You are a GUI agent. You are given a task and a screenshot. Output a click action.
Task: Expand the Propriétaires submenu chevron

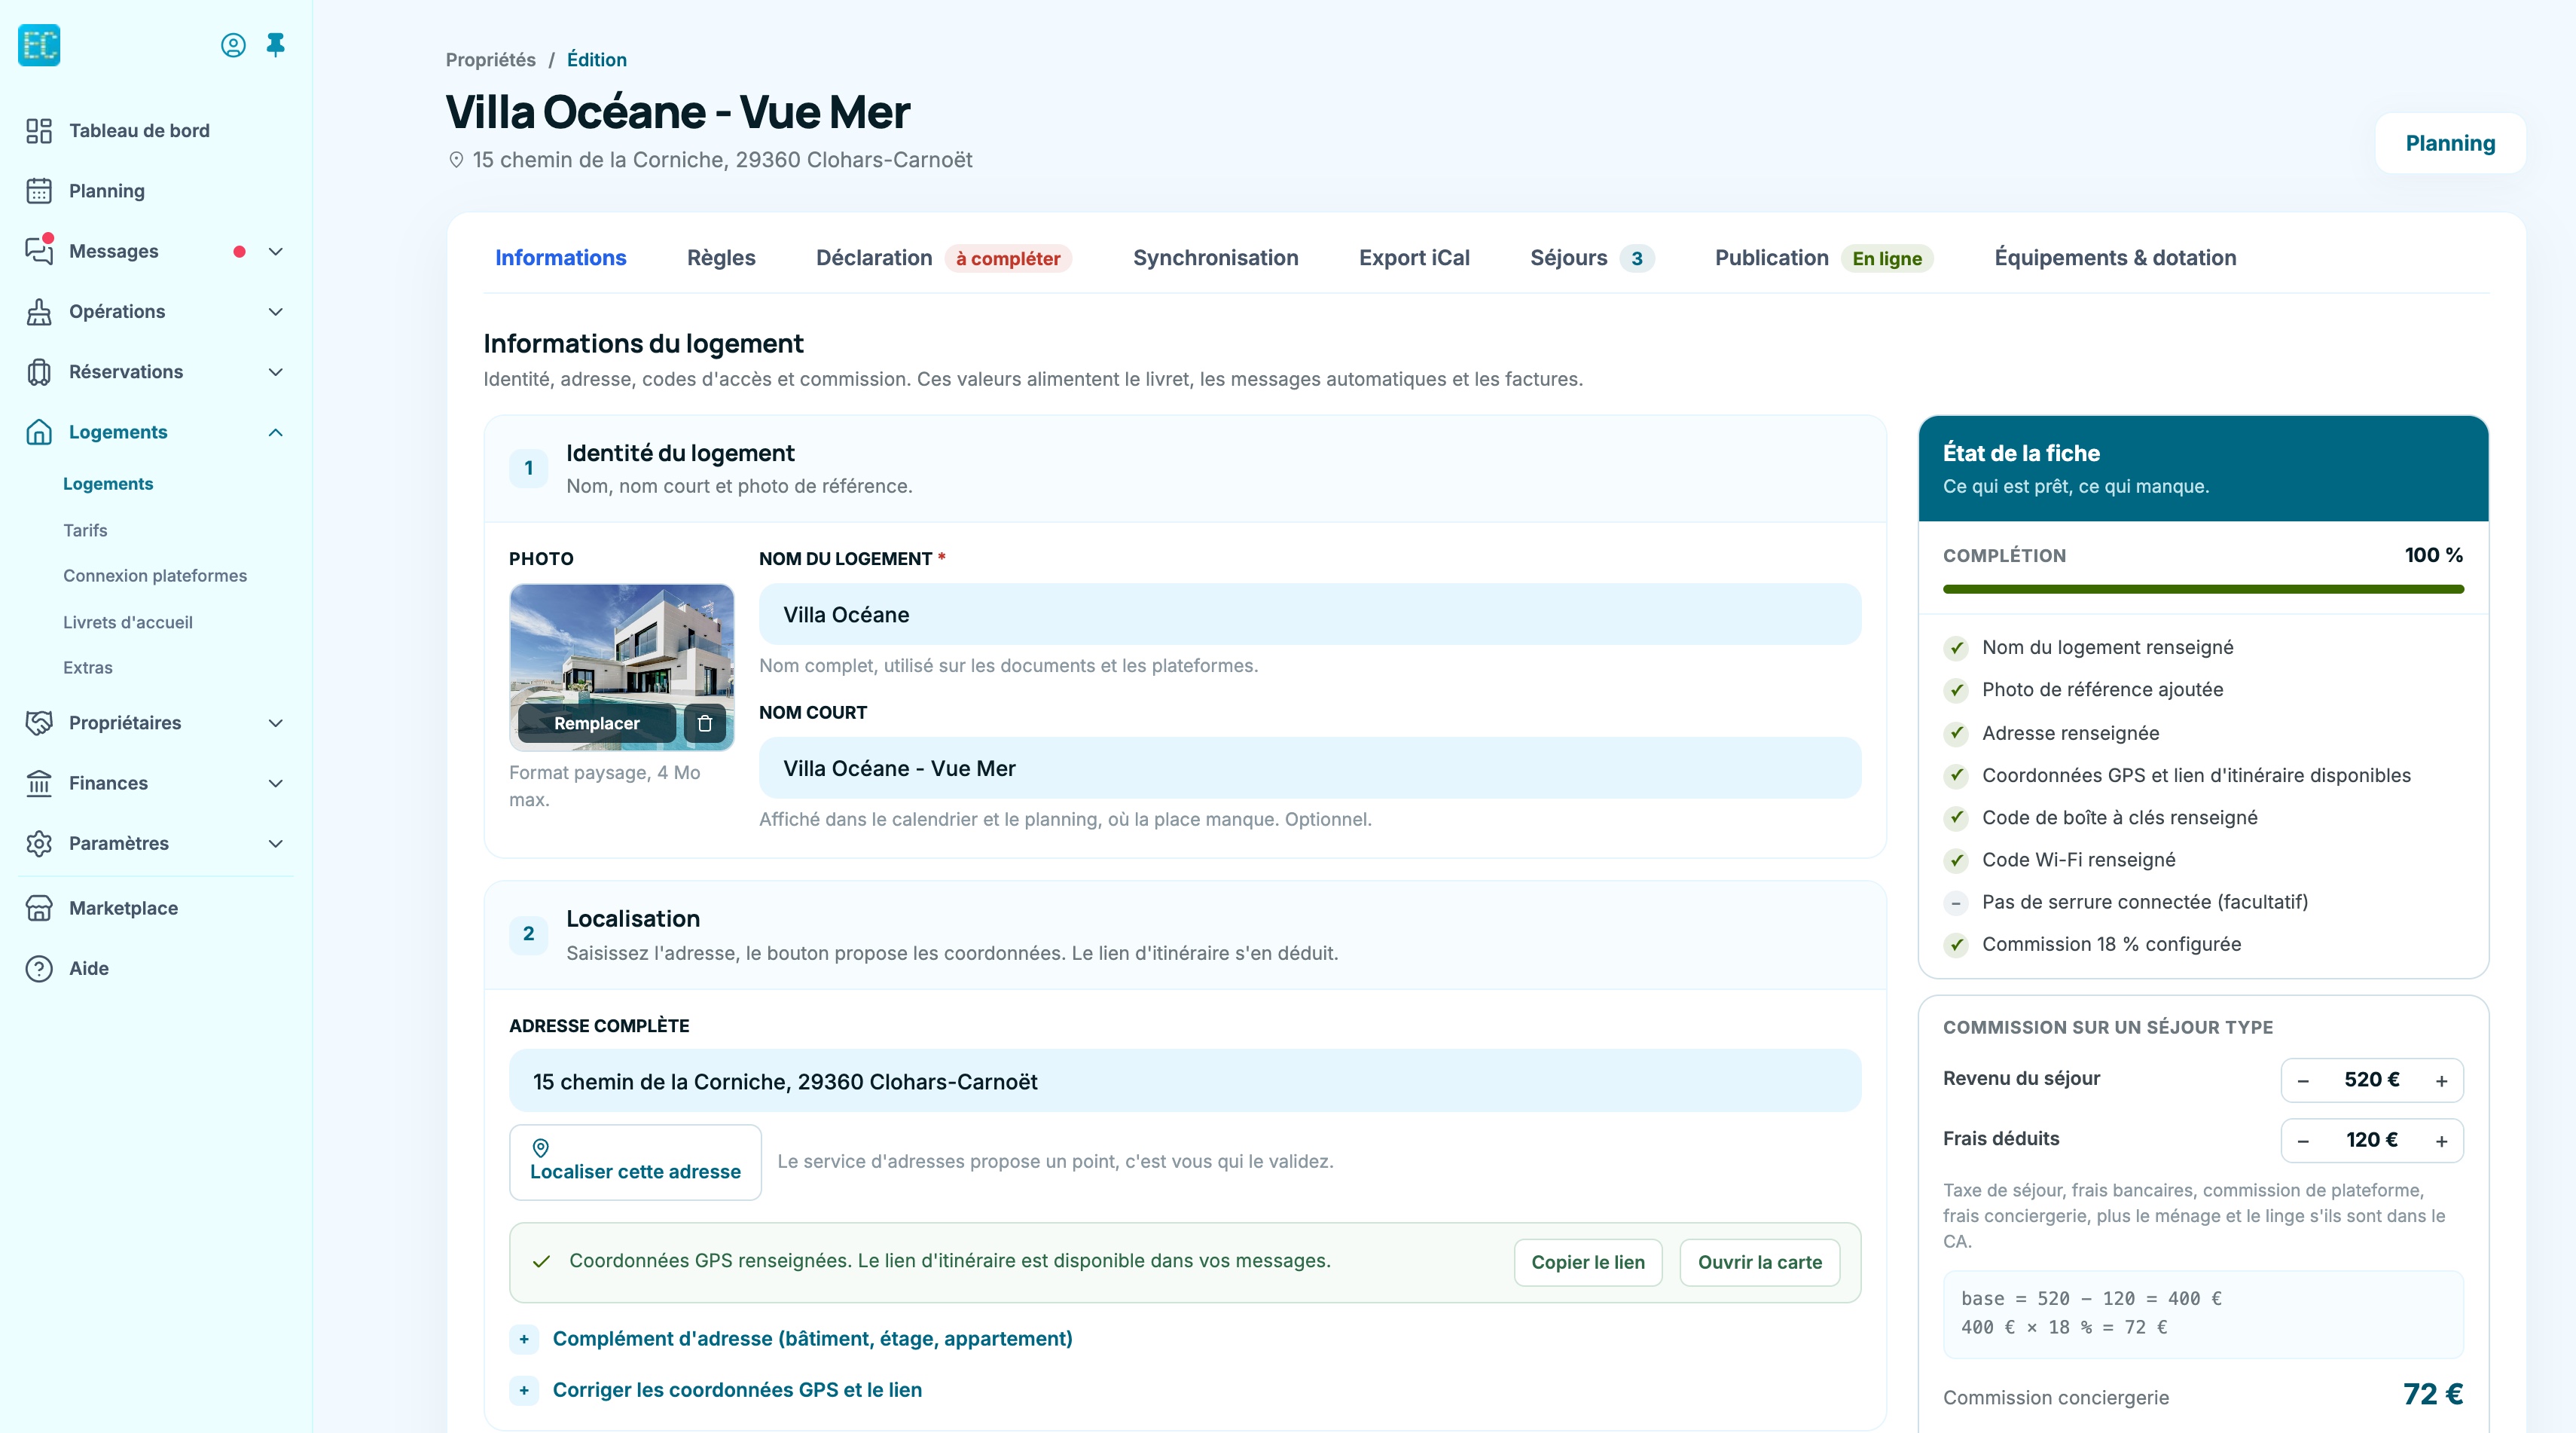(x=276, y=723)
